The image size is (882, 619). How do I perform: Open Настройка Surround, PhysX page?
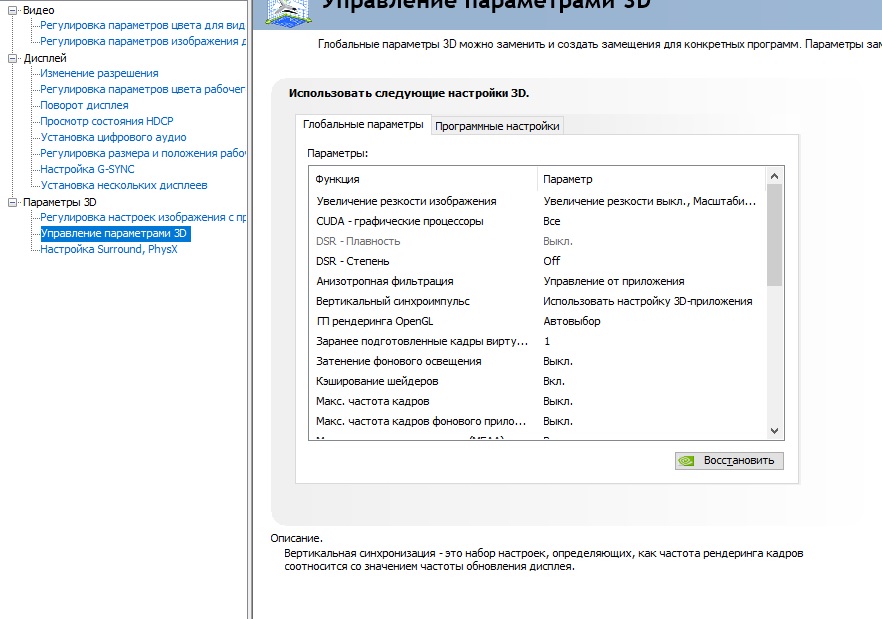109,249
